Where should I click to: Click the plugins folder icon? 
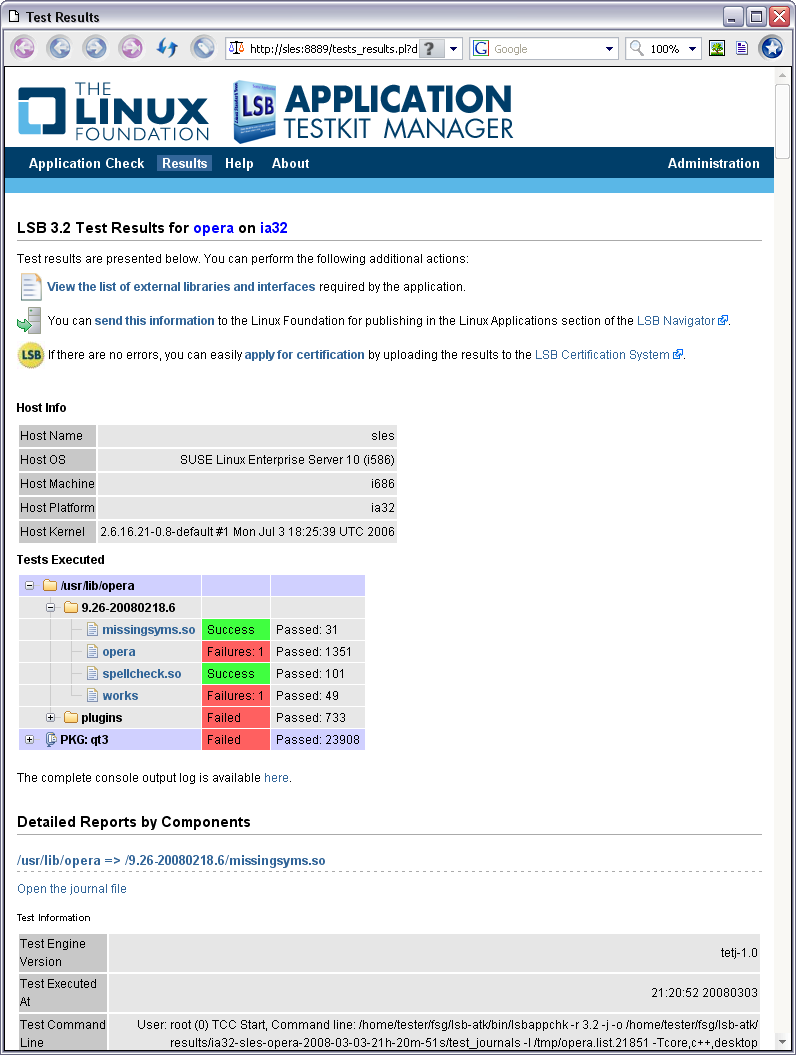click(x=71, y=717)
